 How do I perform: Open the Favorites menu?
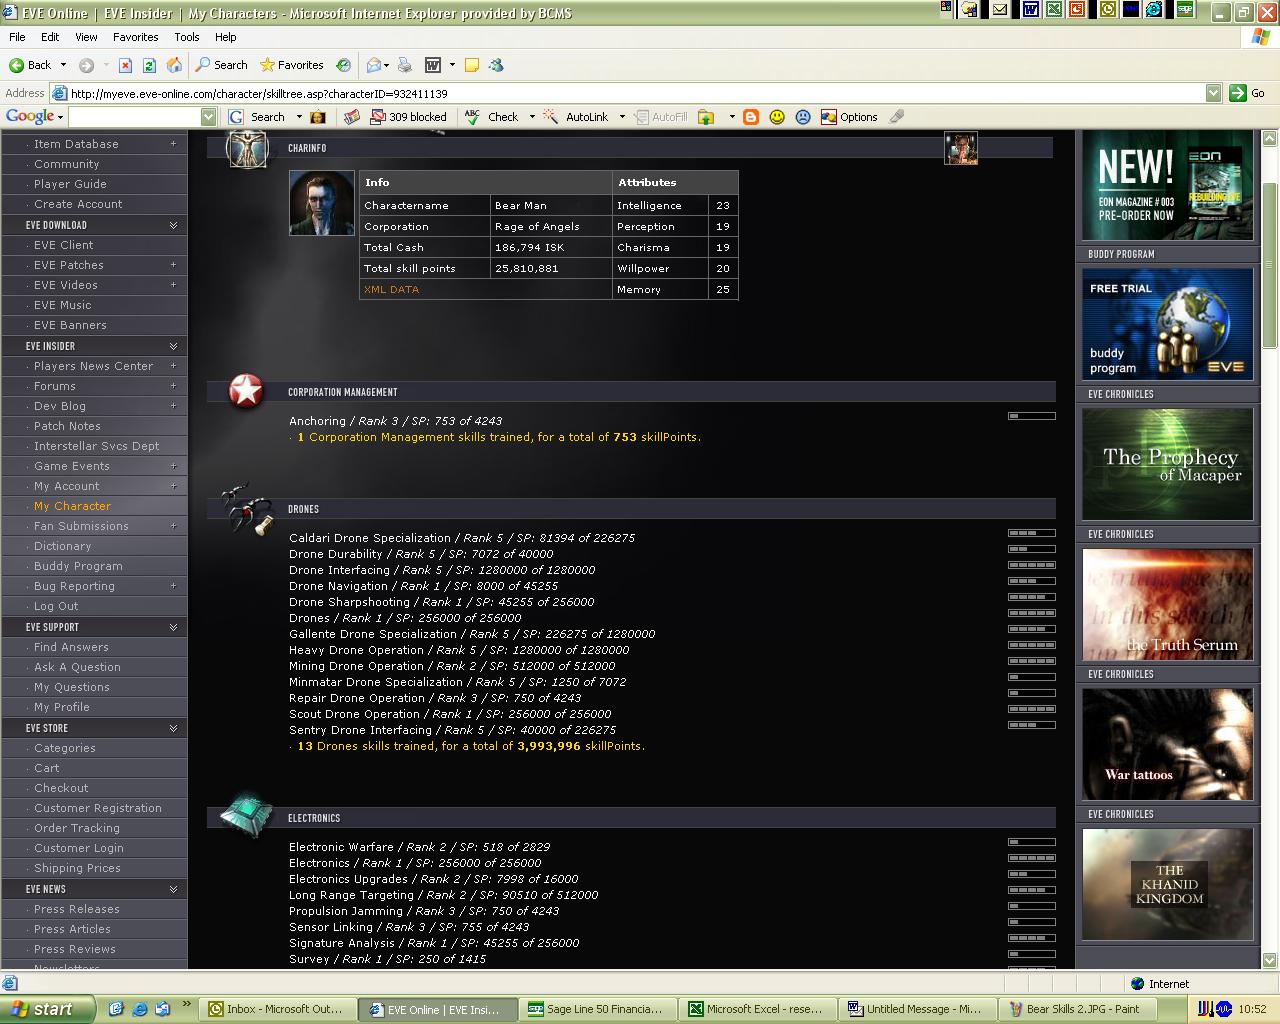136,37
